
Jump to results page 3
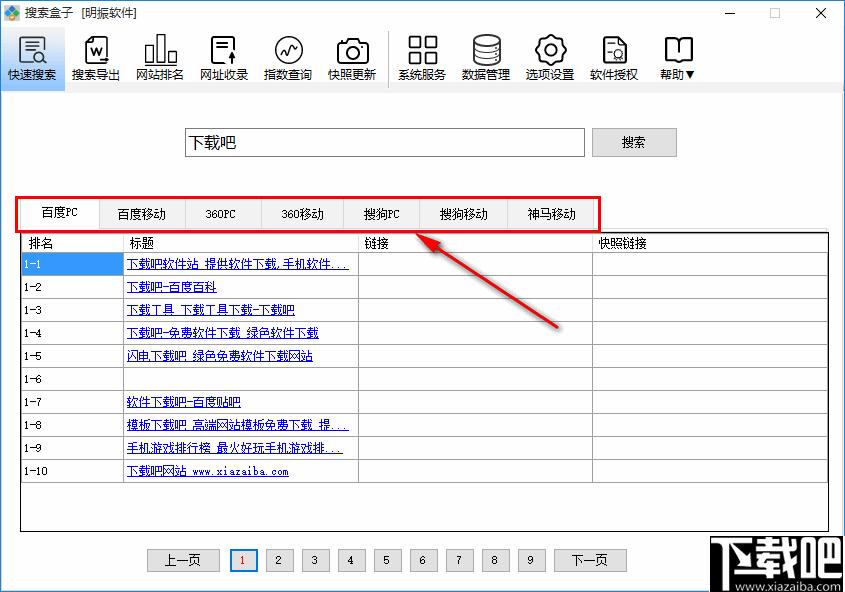coord(316,560)
